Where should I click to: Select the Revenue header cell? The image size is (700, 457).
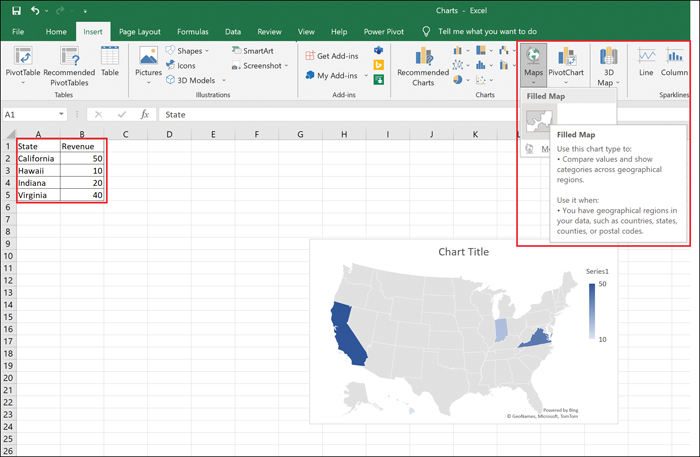click(x=82, y=146)
